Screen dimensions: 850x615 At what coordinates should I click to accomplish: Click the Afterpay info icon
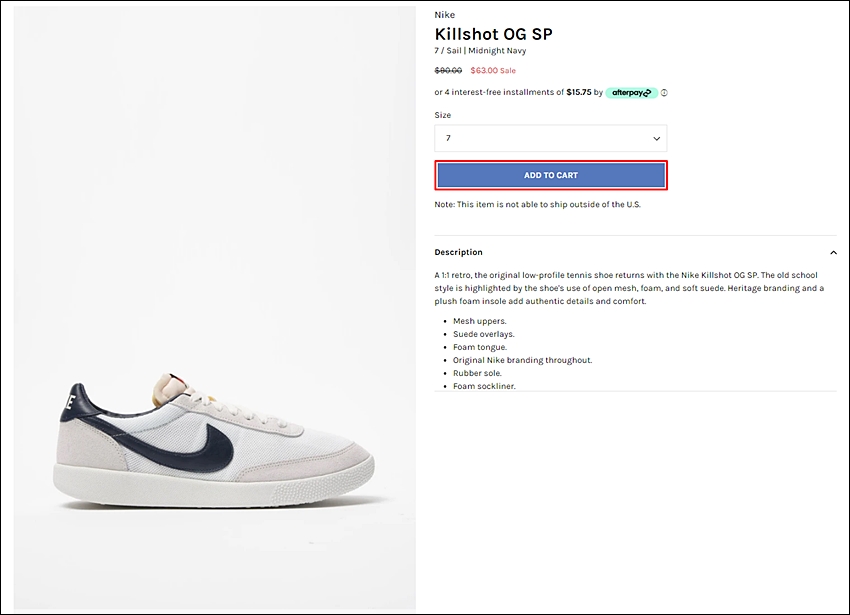(x=664, y=93)
